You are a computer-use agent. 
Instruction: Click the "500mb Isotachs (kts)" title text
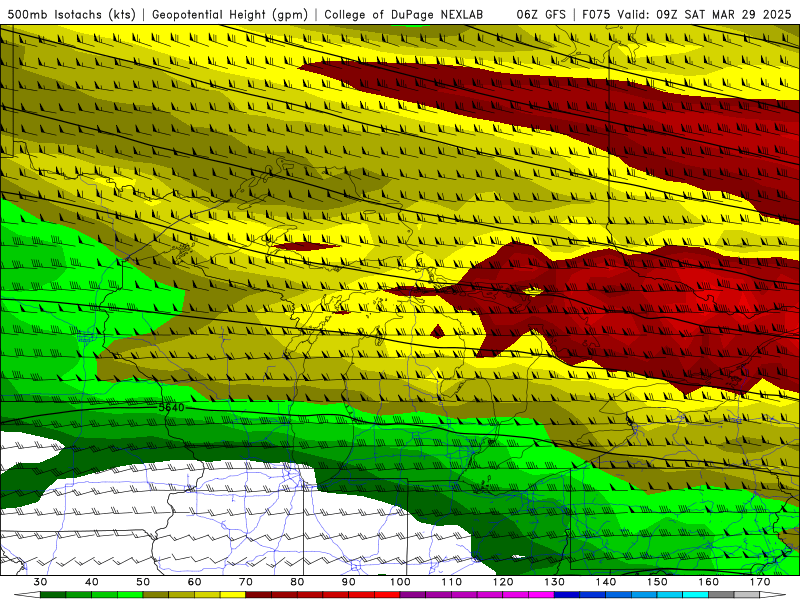coord(71,14)
